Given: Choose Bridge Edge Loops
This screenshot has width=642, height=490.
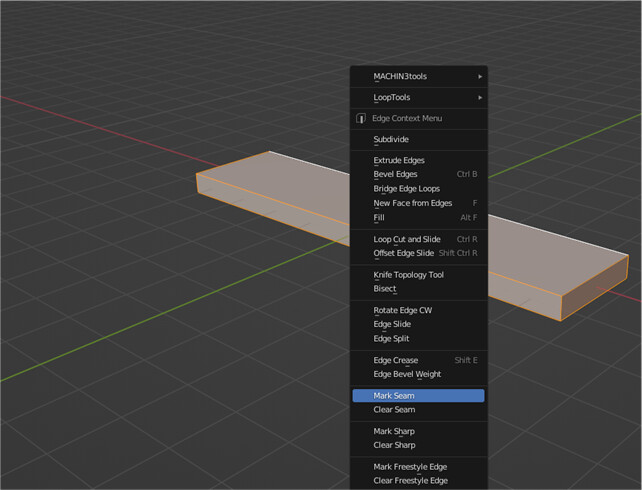Looking at the screenshot, I should (418, 189).
